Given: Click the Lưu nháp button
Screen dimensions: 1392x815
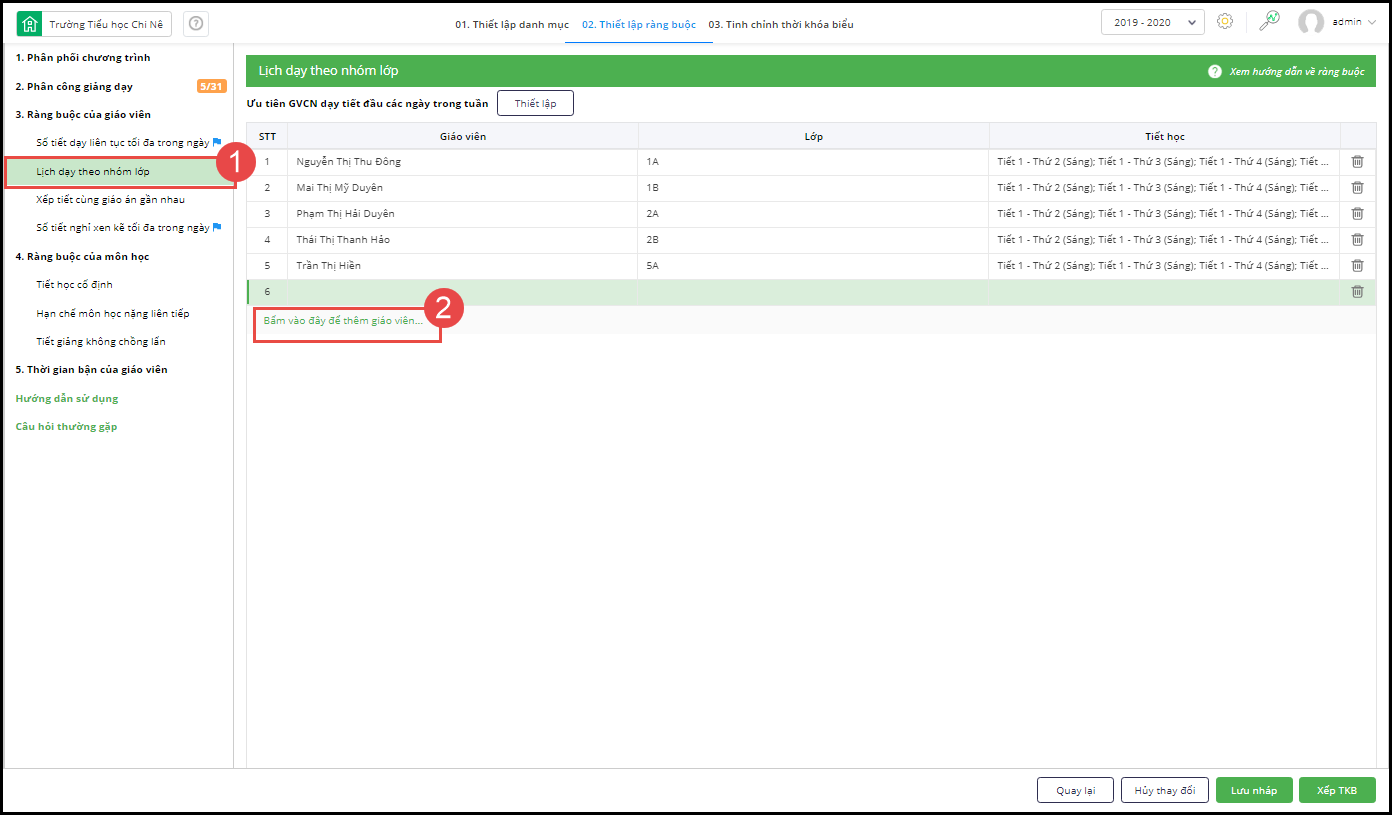Looking at the screenshot, I should (1254, 790).
